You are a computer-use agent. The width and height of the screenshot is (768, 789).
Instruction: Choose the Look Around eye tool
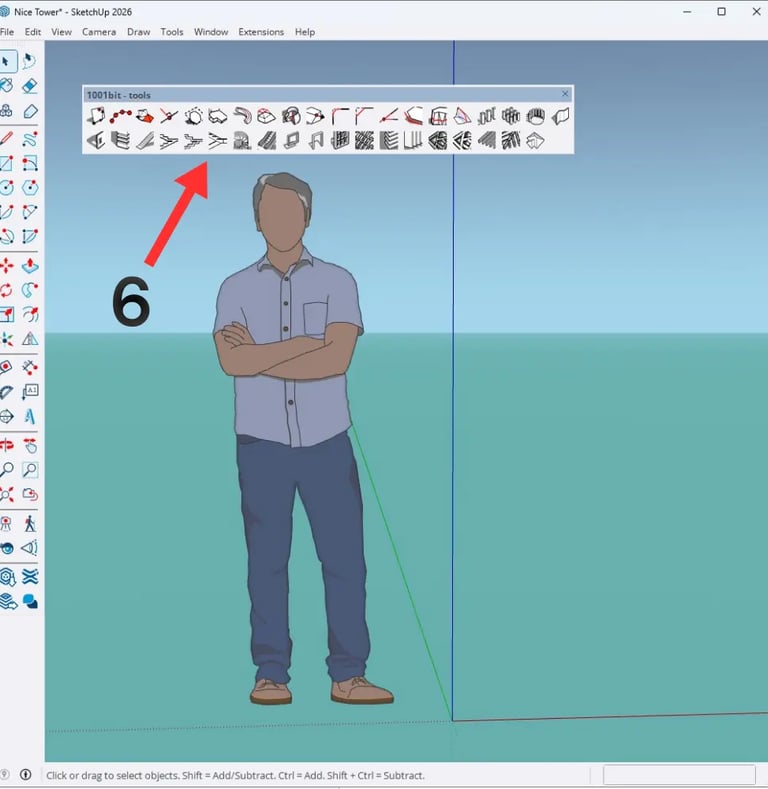(x=7, y=548)
